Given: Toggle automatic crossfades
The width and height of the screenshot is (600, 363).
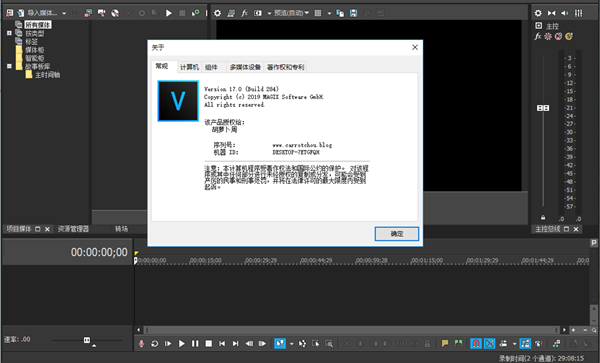Looking at the screenshot, I should pos(489,343).
